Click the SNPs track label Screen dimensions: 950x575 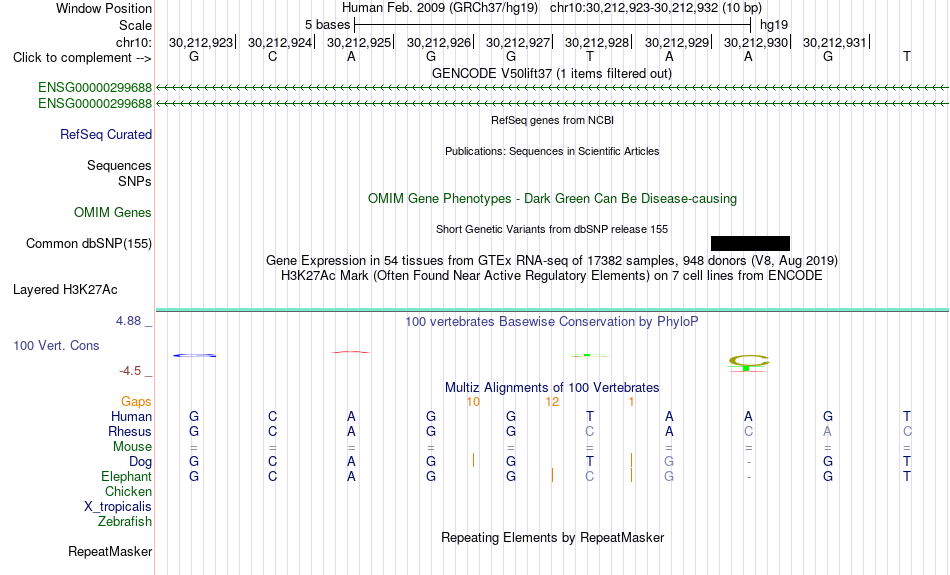click(135, 181)
